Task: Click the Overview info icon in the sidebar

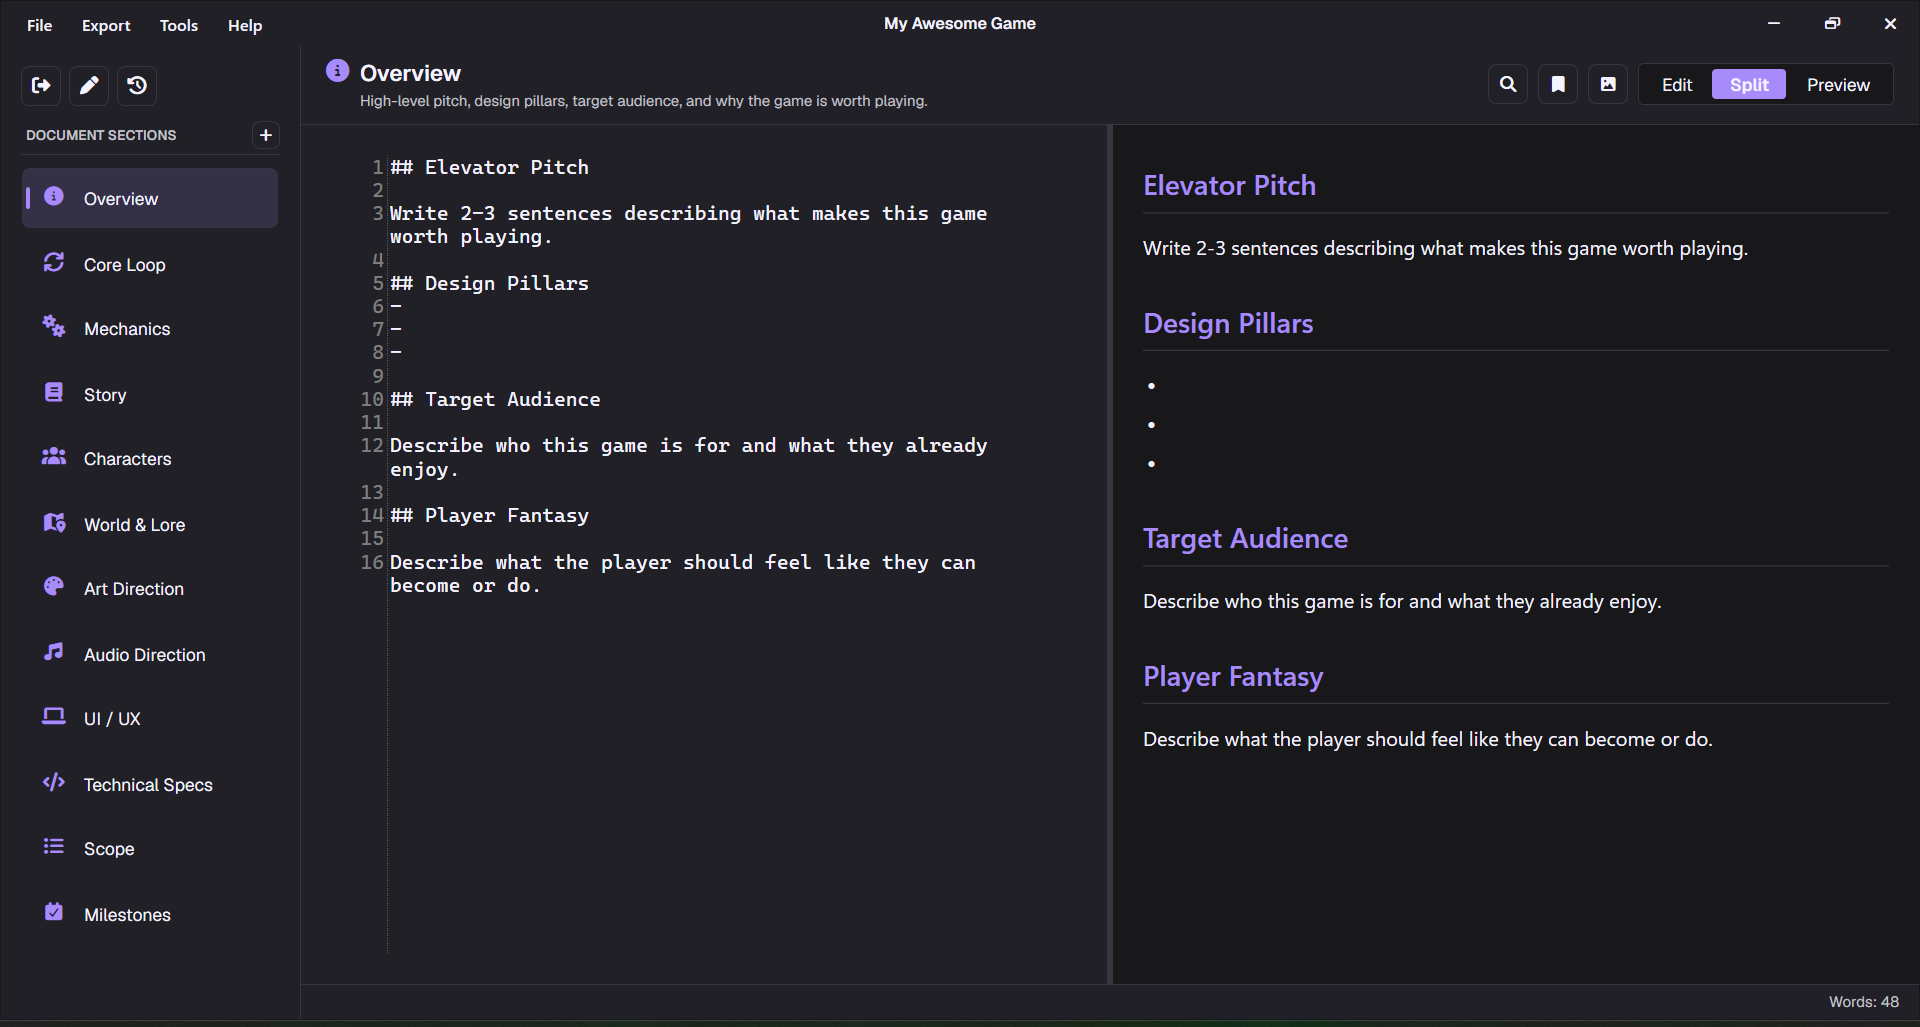Action: [54, 197]
